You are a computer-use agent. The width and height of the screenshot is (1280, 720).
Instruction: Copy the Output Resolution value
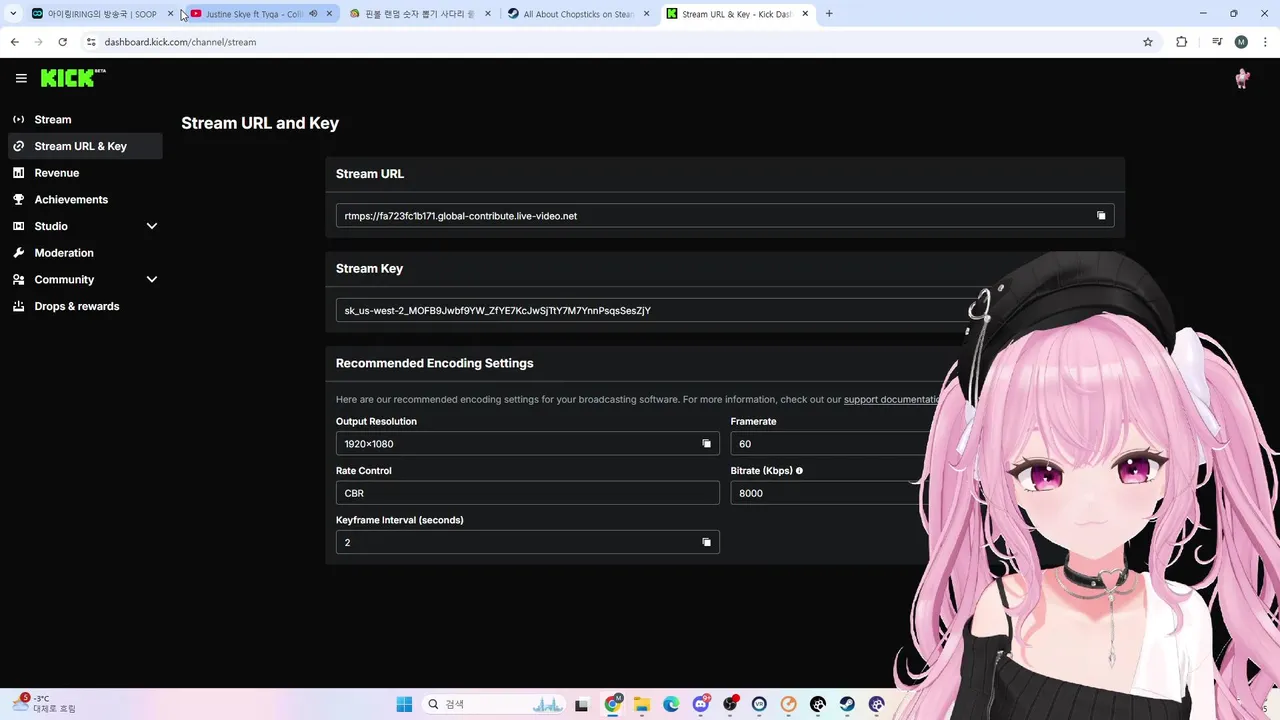coord(706,444)
